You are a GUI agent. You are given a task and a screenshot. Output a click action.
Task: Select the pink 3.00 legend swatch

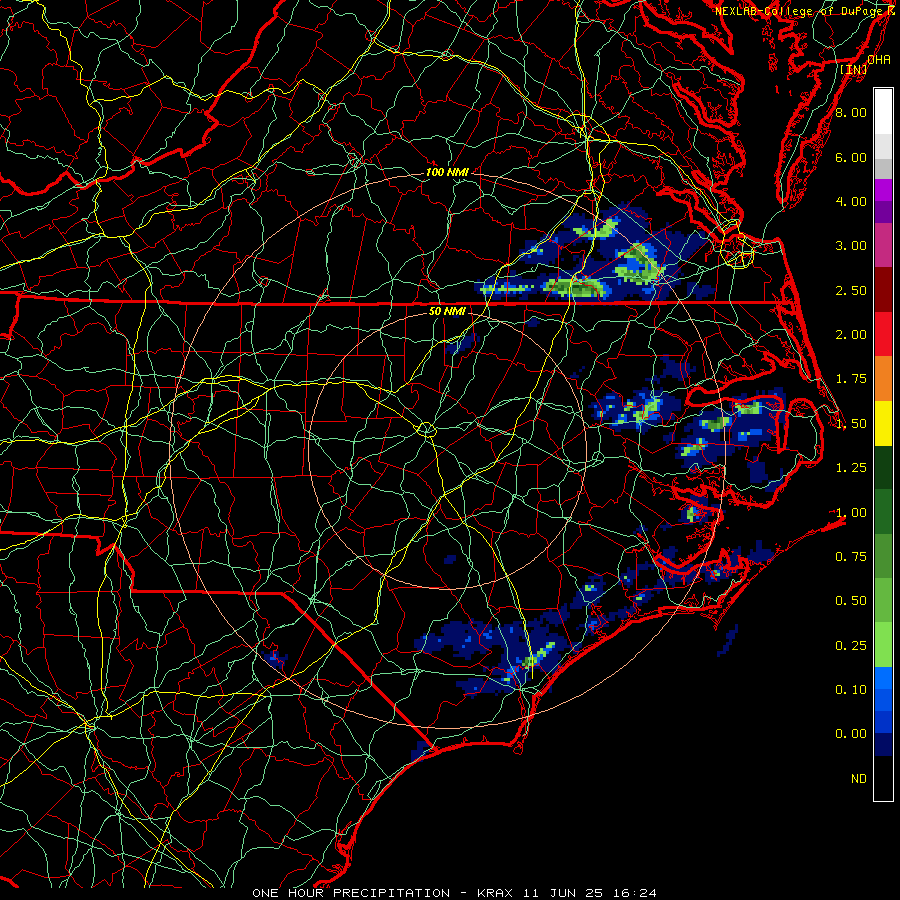tap(883, 245)
